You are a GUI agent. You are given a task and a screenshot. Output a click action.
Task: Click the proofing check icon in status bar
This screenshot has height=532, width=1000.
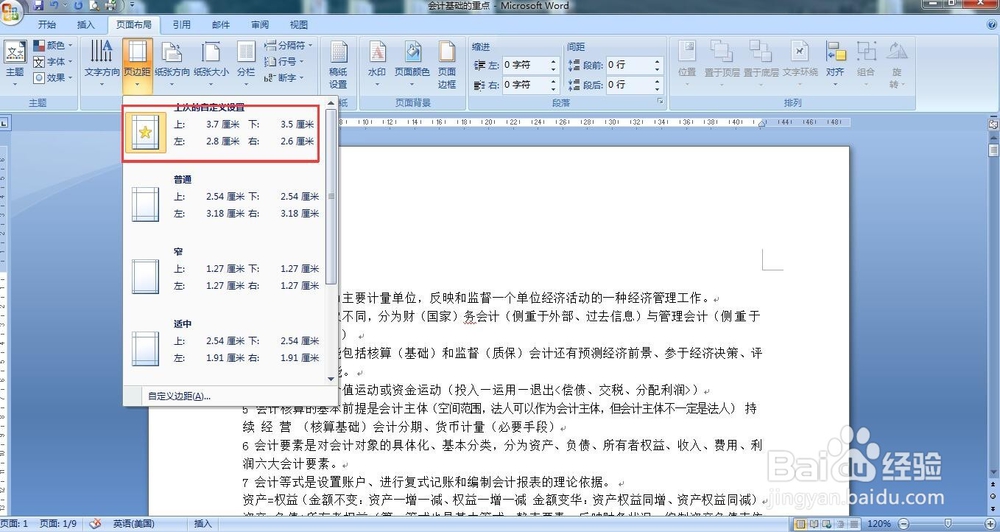pos(95,524)
